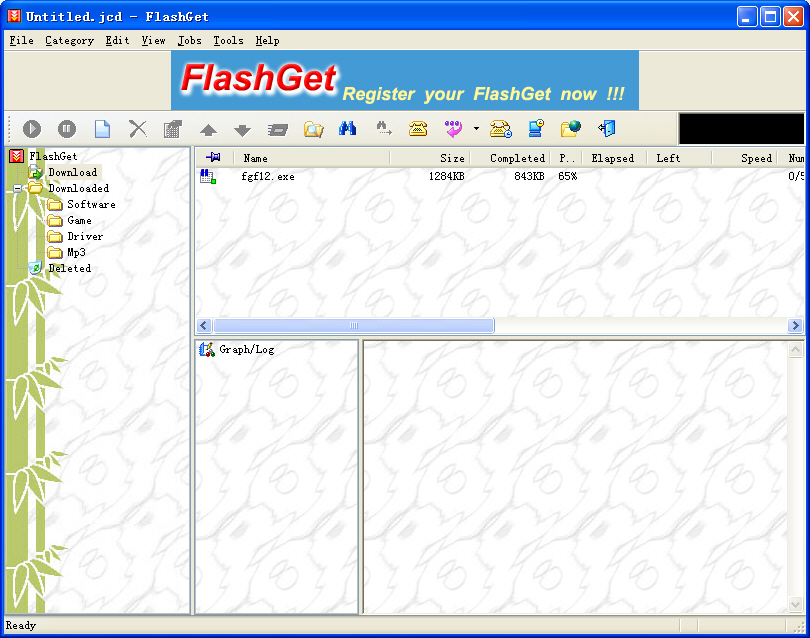
Task: Sort by the Left column header
Action: click(679, 158)
